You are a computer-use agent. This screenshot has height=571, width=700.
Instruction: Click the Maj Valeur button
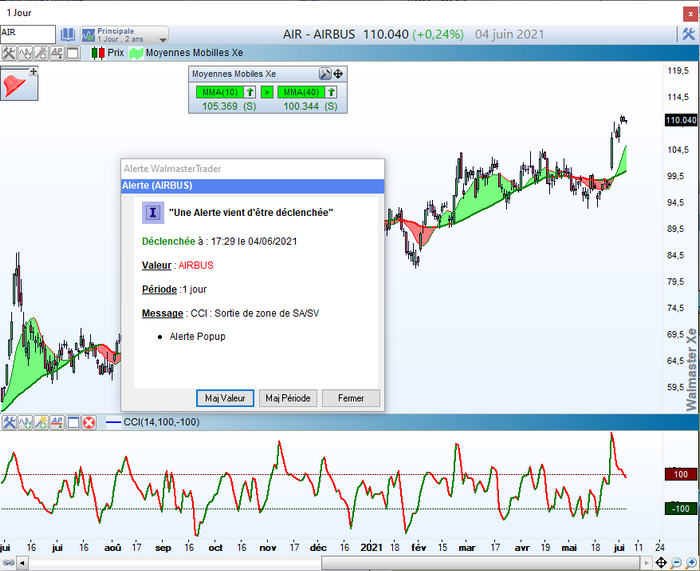point(225,398)
